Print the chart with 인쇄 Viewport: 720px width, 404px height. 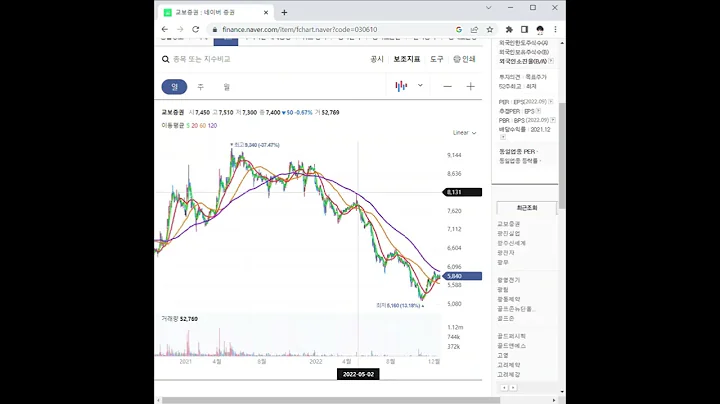464,59
